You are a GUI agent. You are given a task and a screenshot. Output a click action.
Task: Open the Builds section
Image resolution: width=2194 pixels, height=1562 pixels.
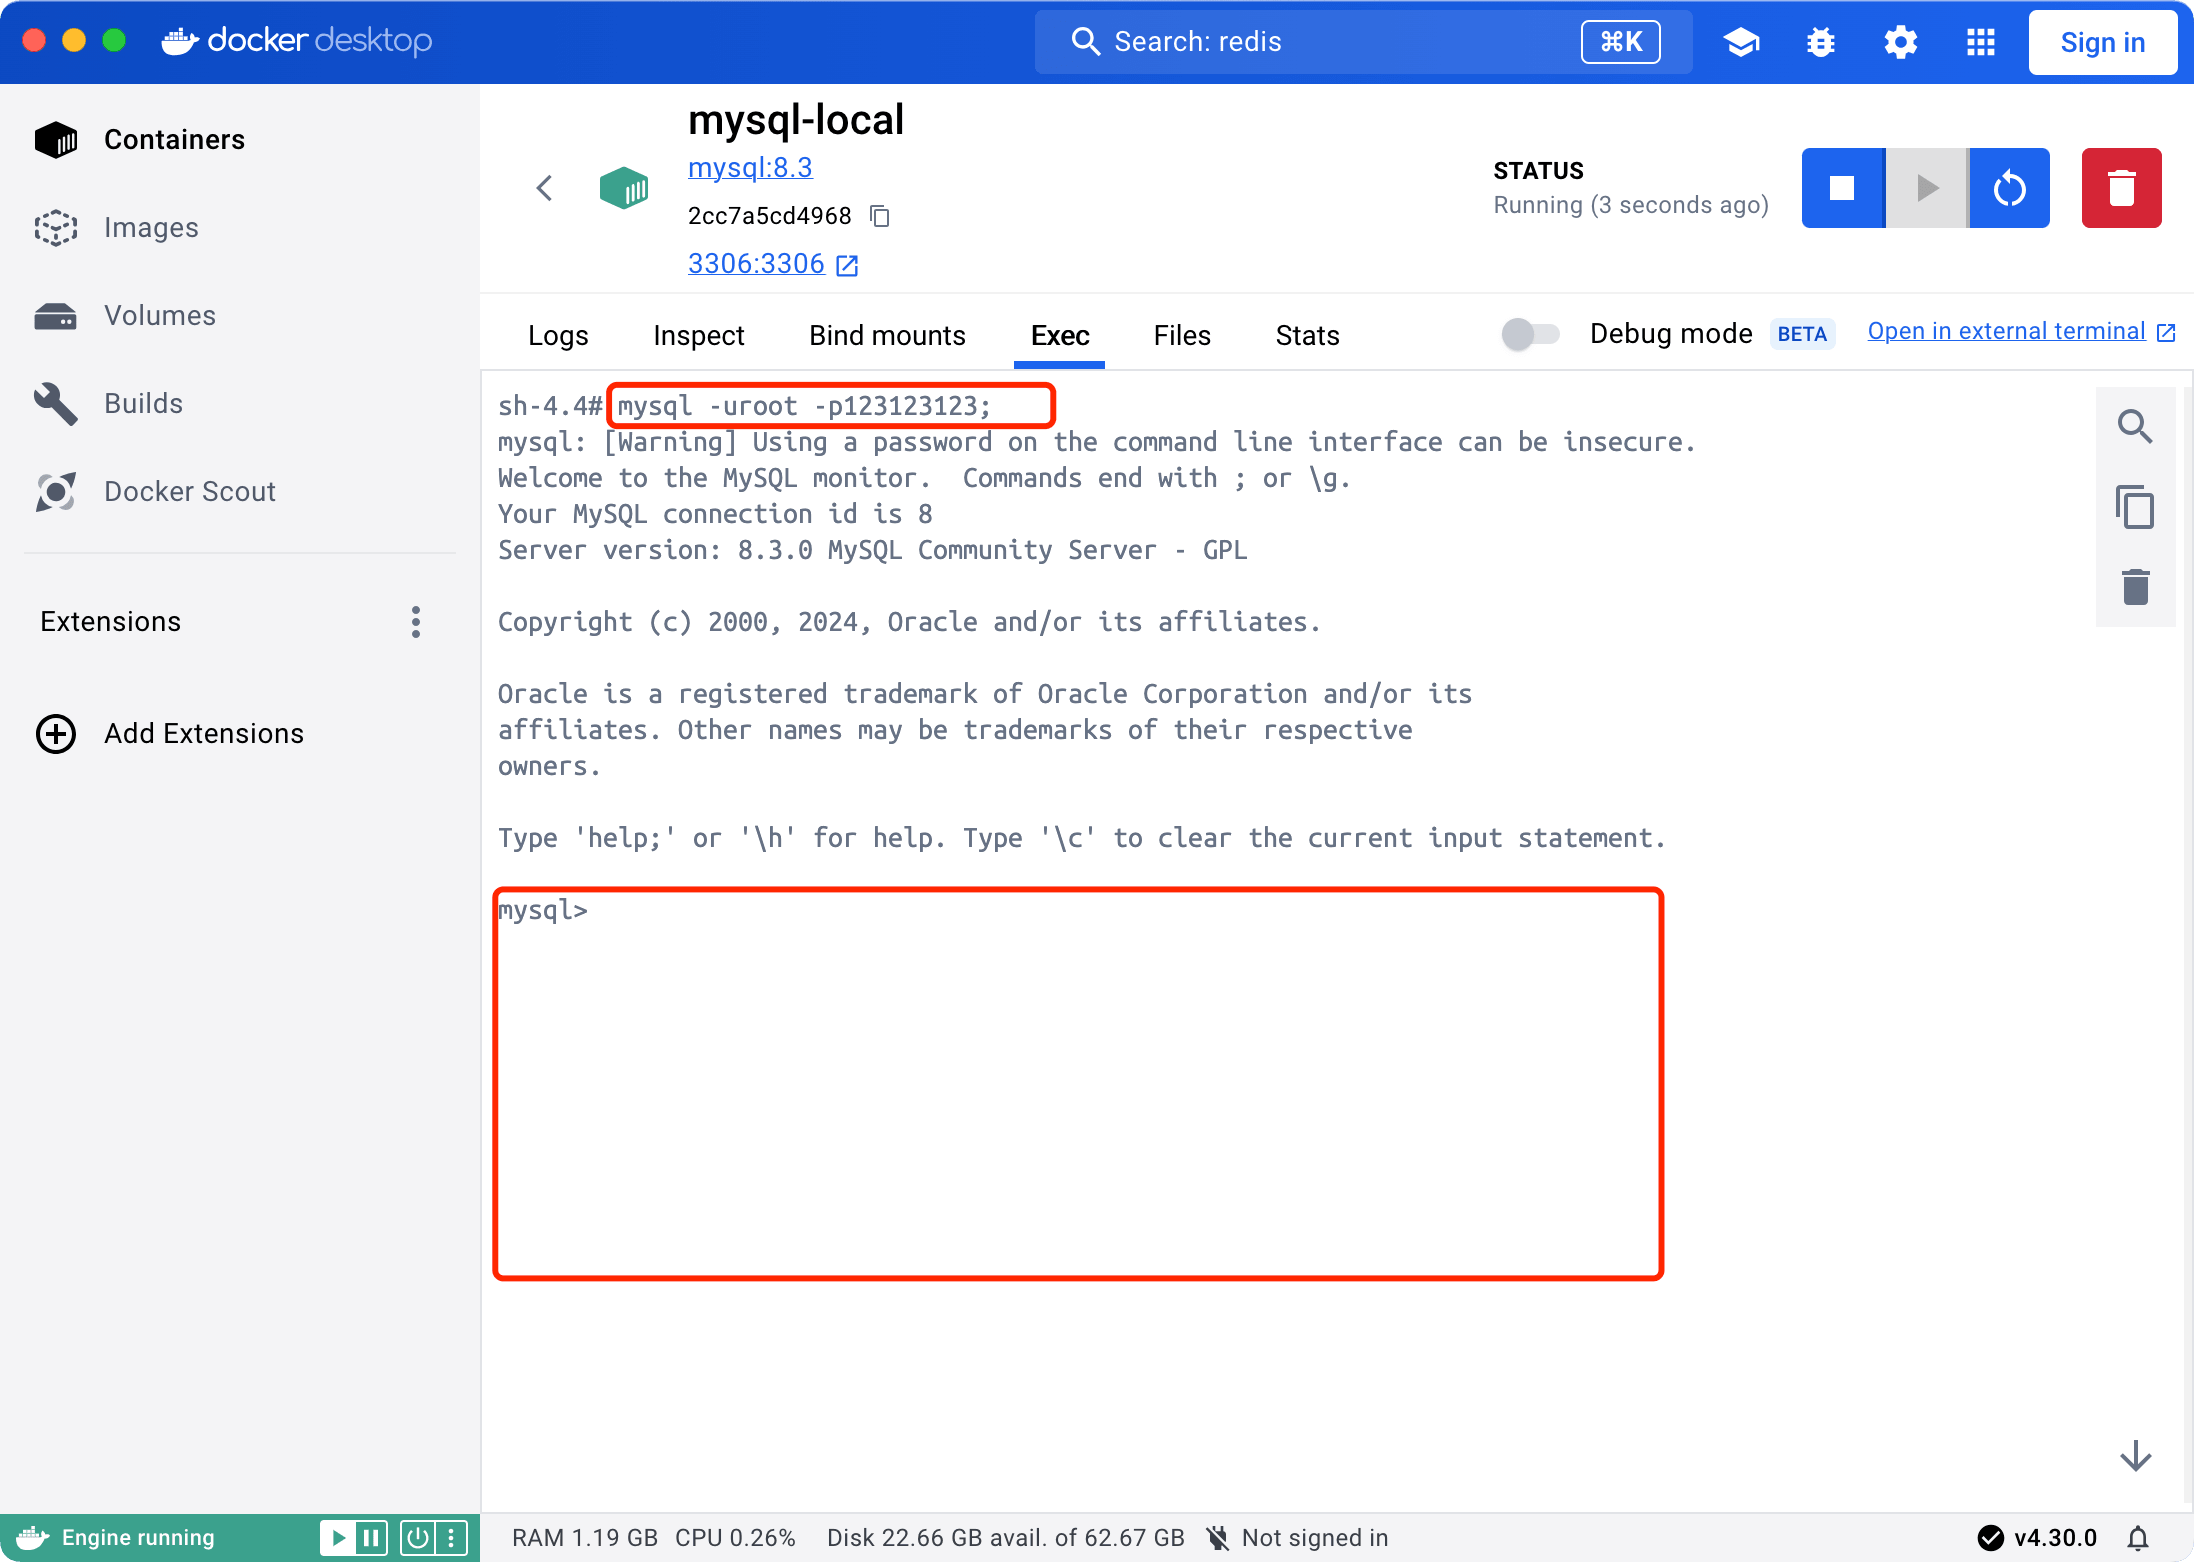coord(108,403)
